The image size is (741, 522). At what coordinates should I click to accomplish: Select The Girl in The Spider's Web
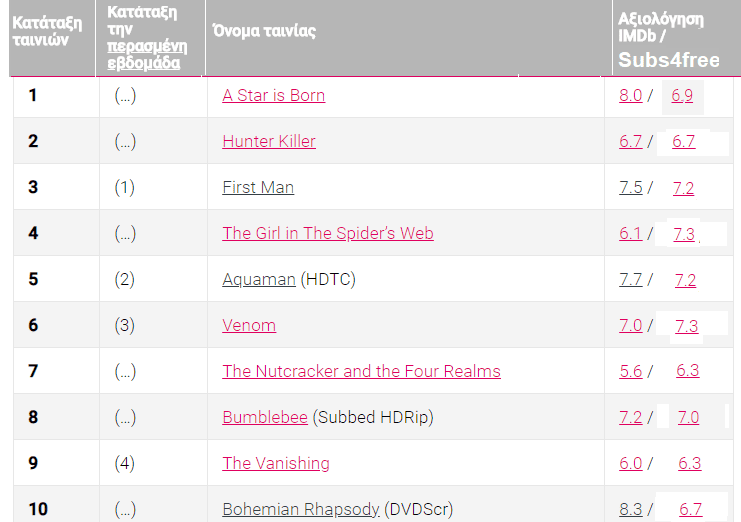tap(328, 234)
